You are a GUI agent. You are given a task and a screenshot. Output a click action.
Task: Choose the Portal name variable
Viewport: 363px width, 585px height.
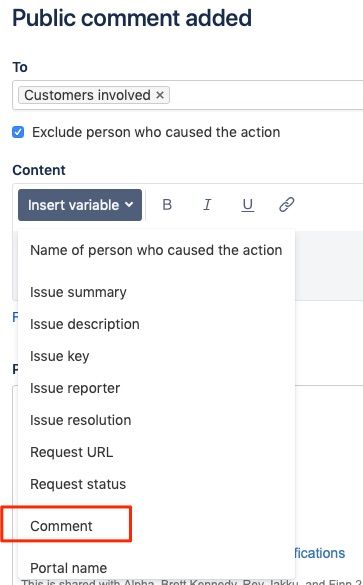156,568
